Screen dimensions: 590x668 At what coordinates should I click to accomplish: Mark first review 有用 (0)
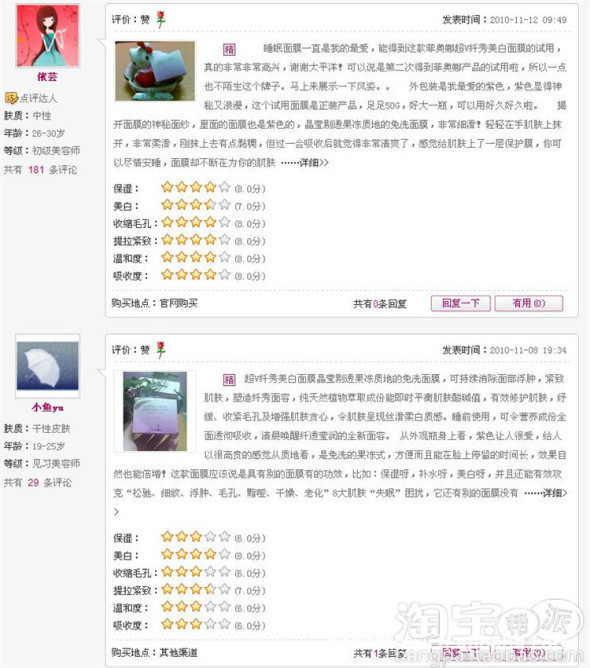pos(528,303)
